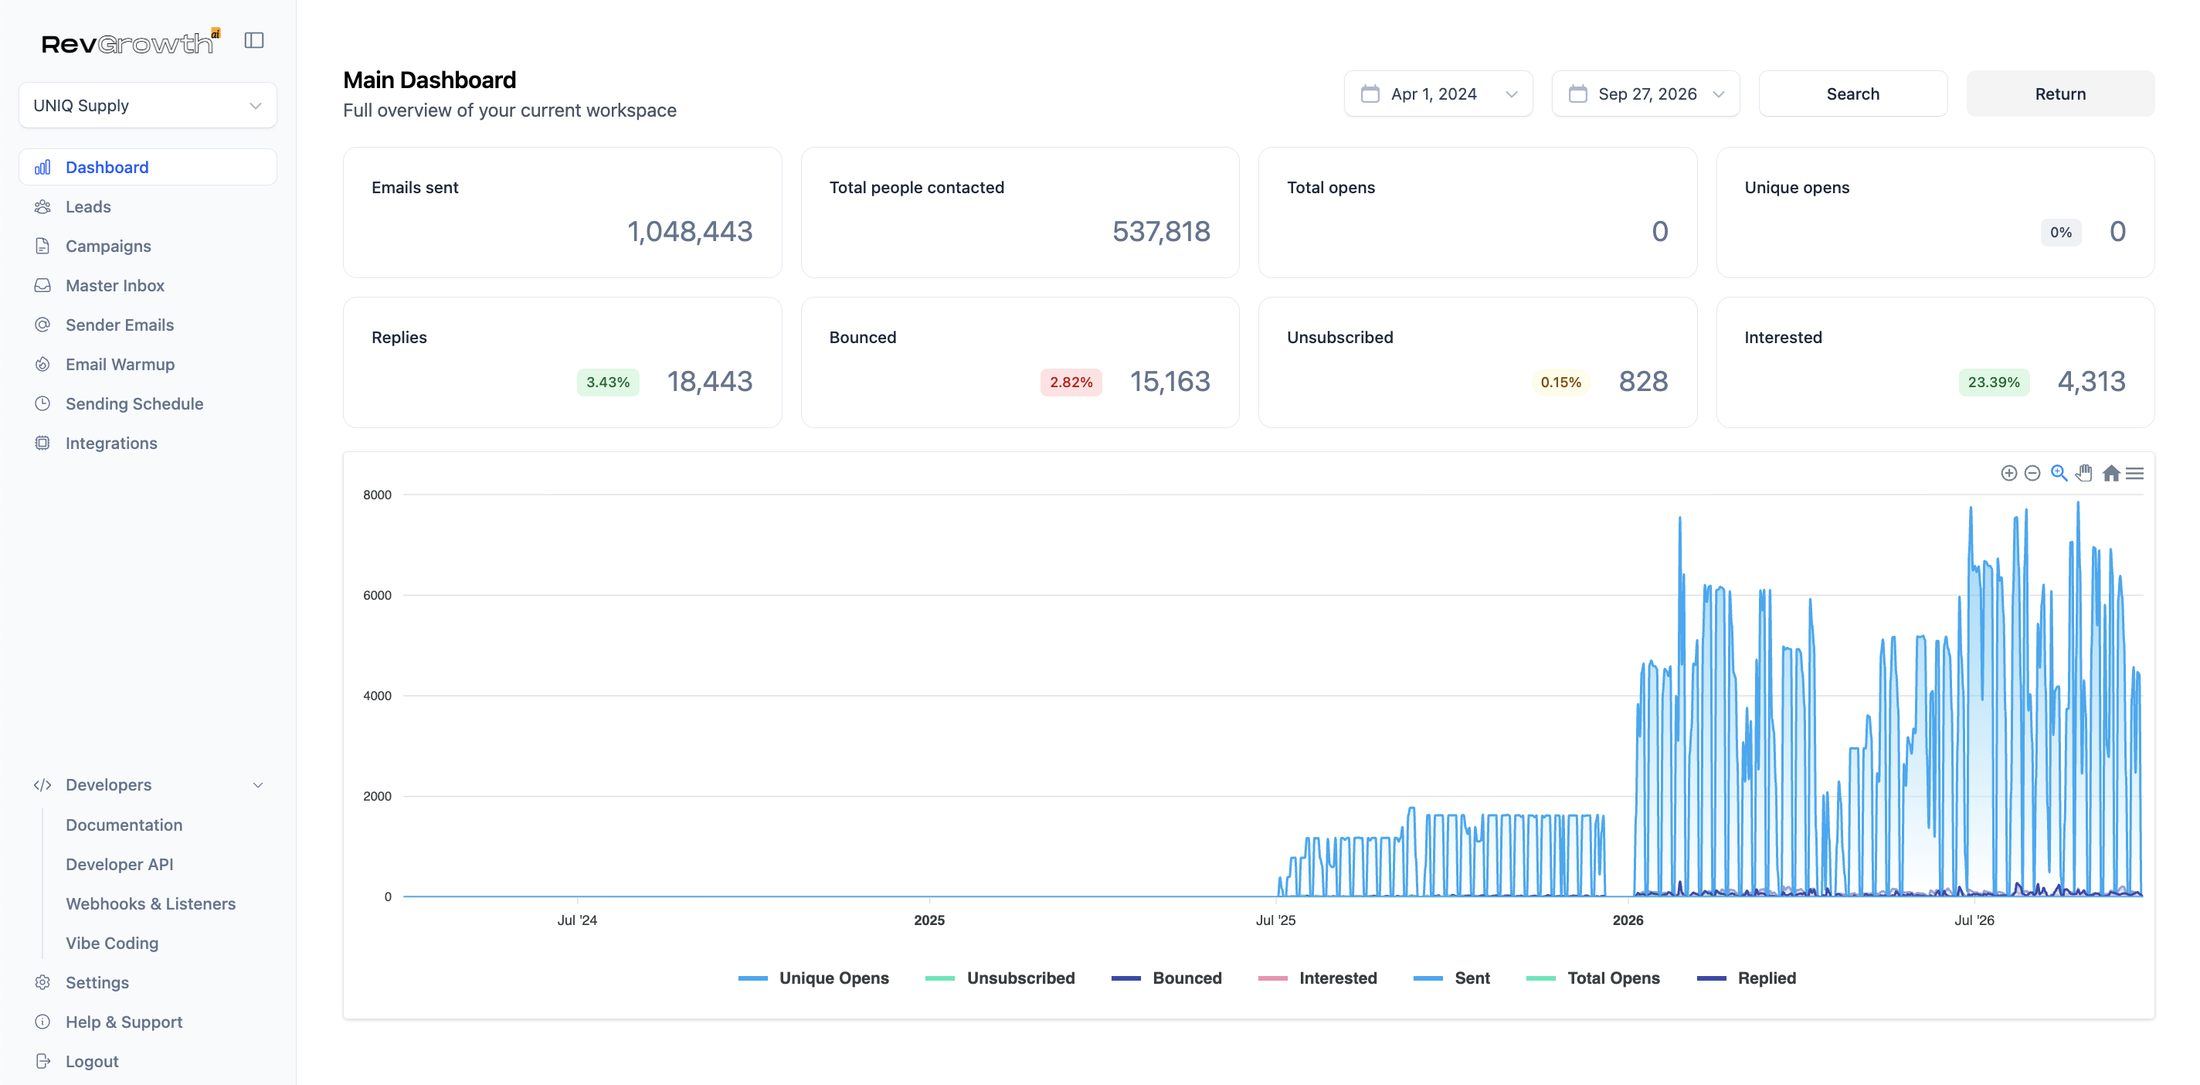The image size is (2200, 1085).
Task: Activate the chart panning hand tool
Action: (2084, 473)
